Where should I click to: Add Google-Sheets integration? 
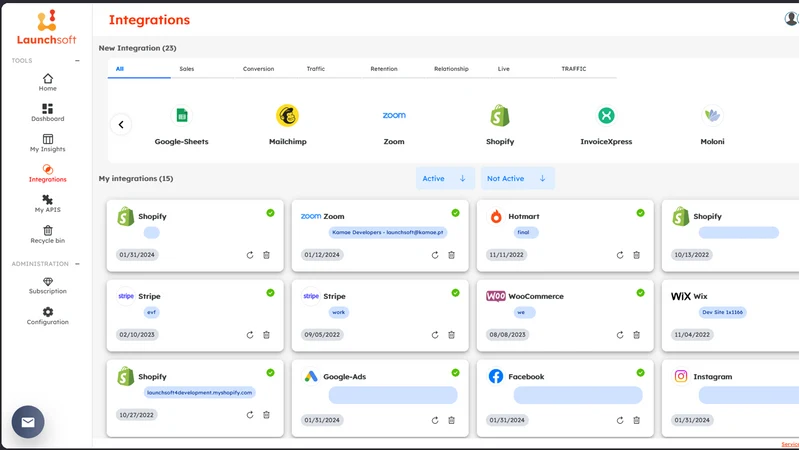pyautogui.click(x=182, y=126)
